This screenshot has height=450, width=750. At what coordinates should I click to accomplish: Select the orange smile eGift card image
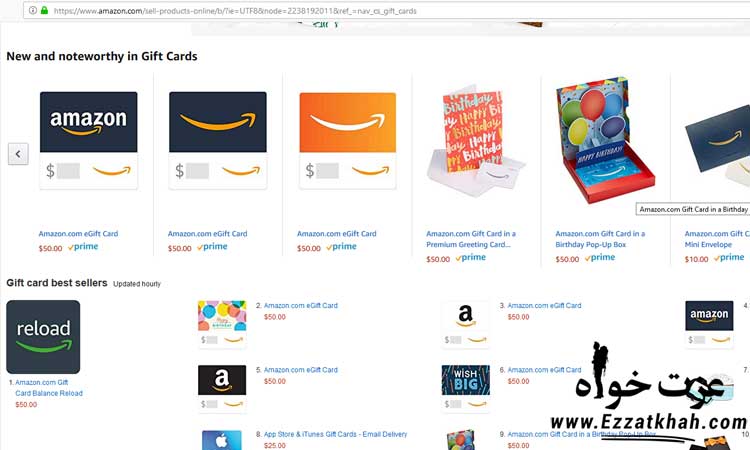(x=348, y=140)
